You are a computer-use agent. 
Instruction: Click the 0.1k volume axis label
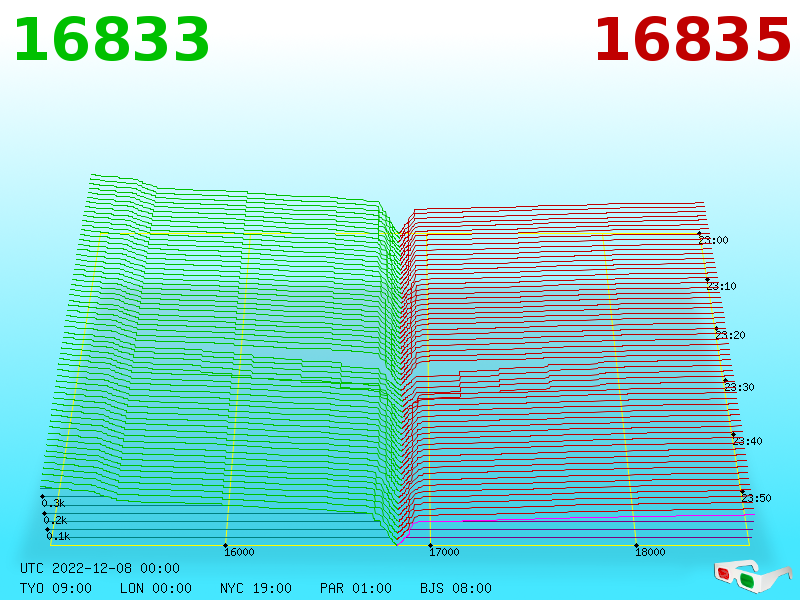click(x=58, y=536)
